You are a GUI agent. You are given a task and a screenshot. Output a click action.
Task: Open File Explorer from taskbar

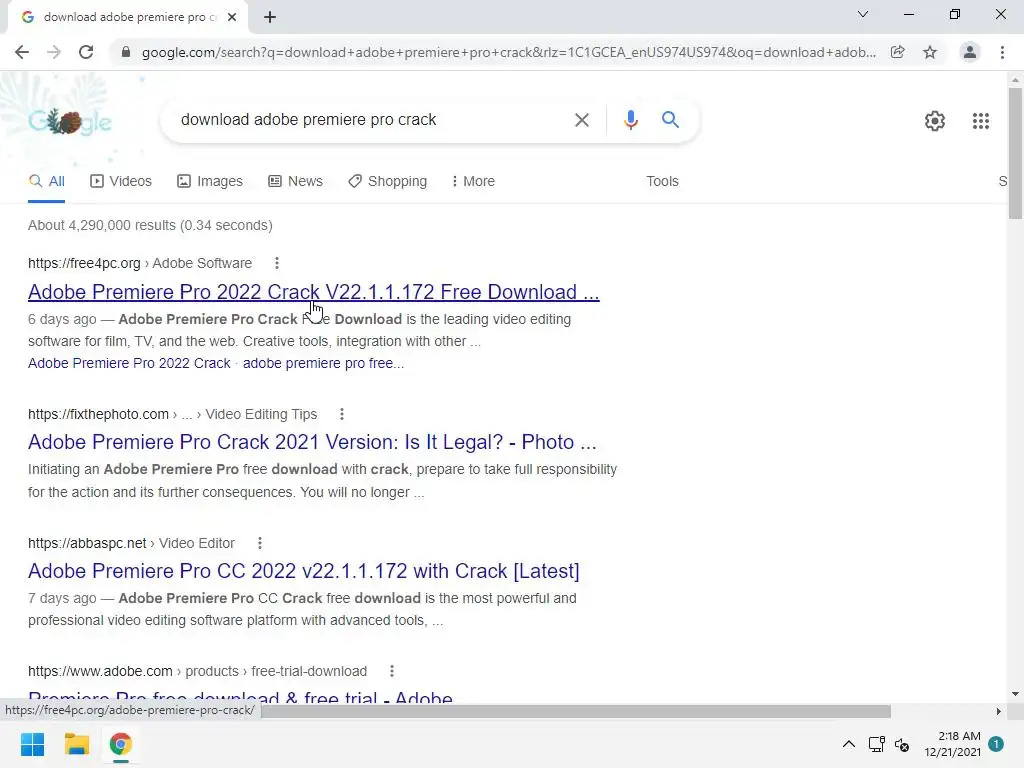click(x=76, y=744)
